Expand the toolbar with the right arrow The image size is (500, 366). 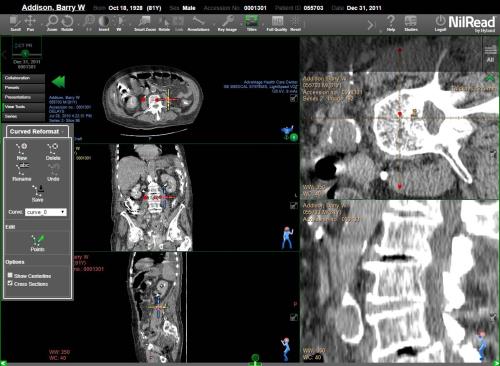click(x=371, y=25)
